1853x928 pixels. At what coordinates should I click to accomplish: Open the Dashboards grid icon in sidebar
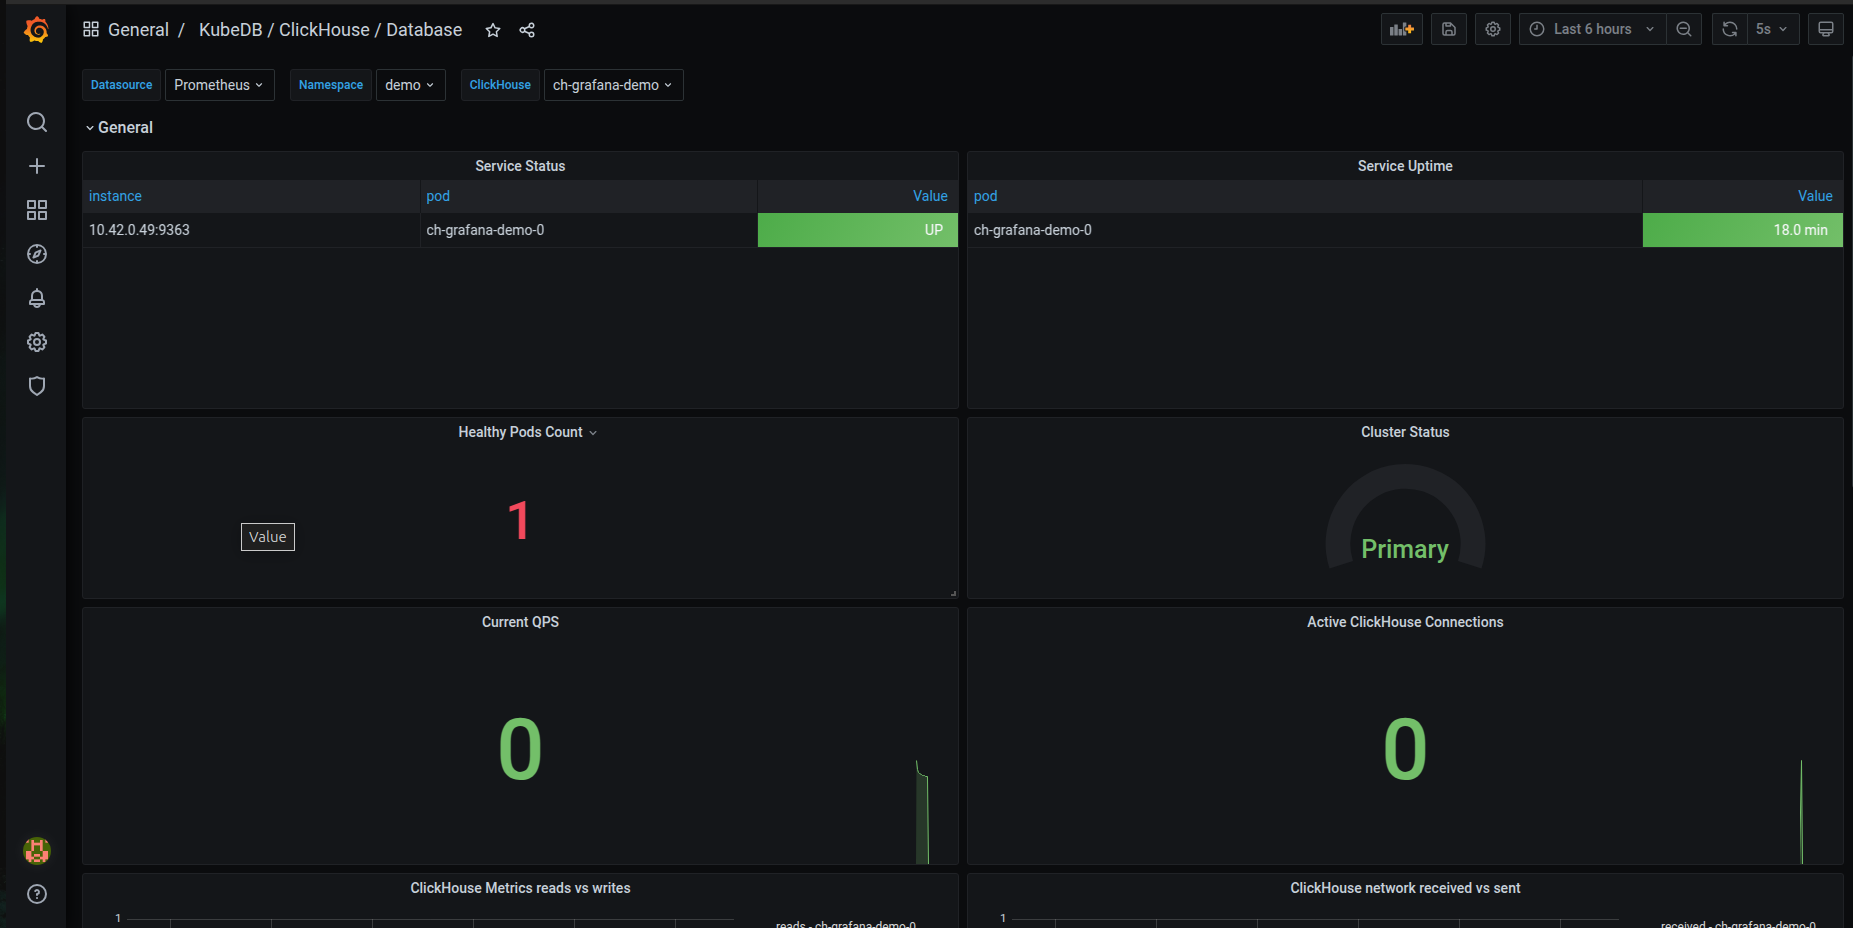tap(37, 210)
